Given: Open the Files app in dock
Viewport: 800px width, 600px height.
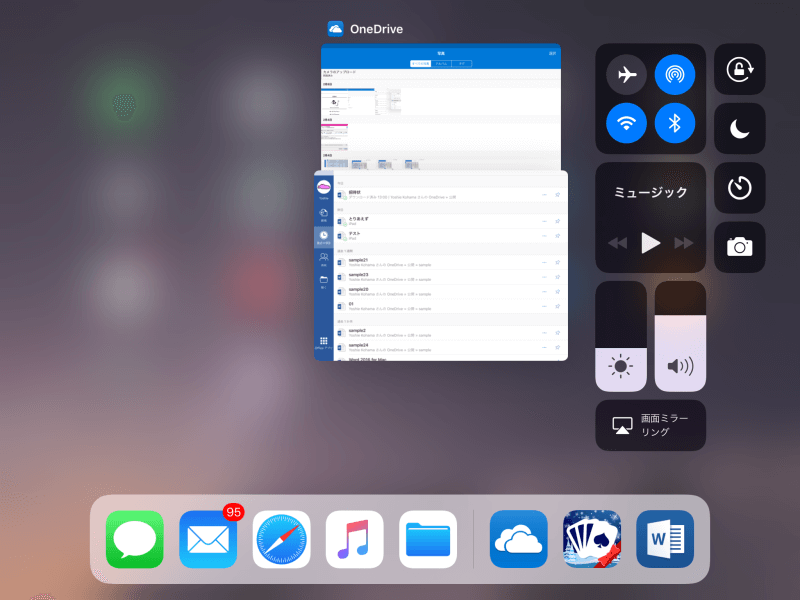Looking at the screenshot, I should click(428, 539).
